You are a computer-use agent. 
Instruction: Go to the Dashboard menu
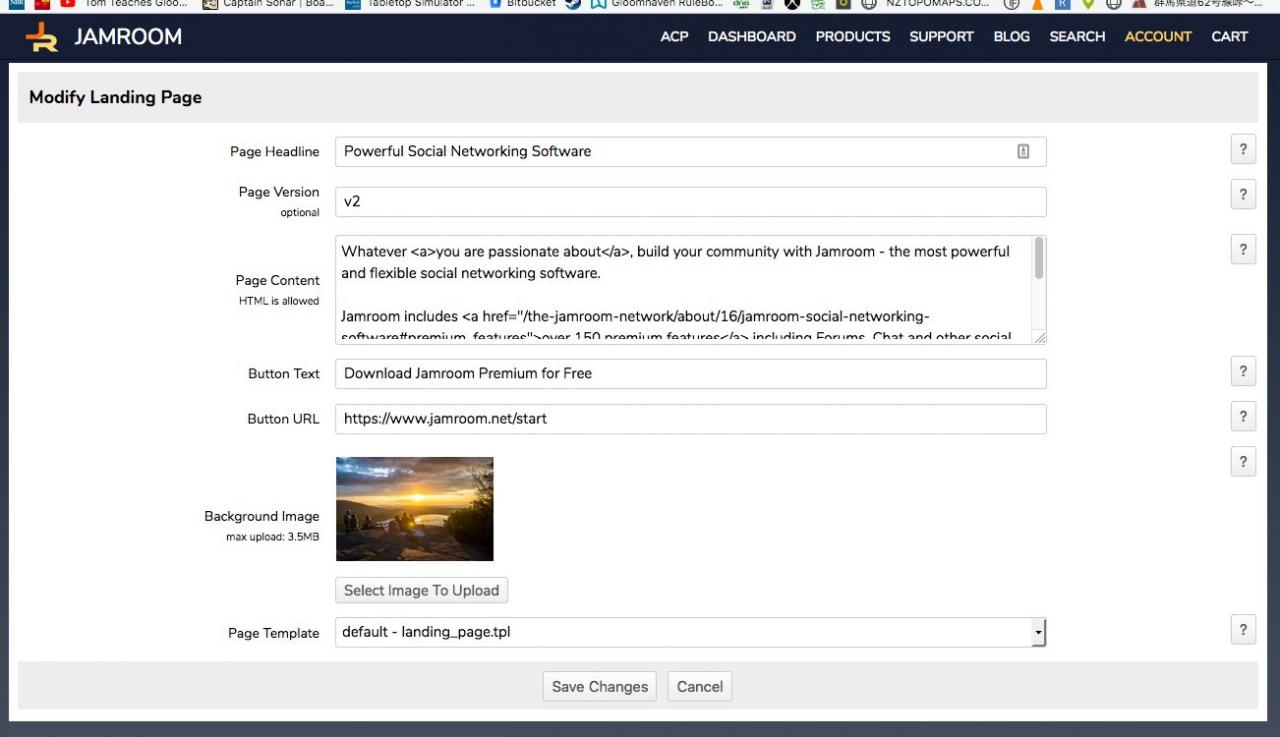pyautogui.click(x=751, y=37)
